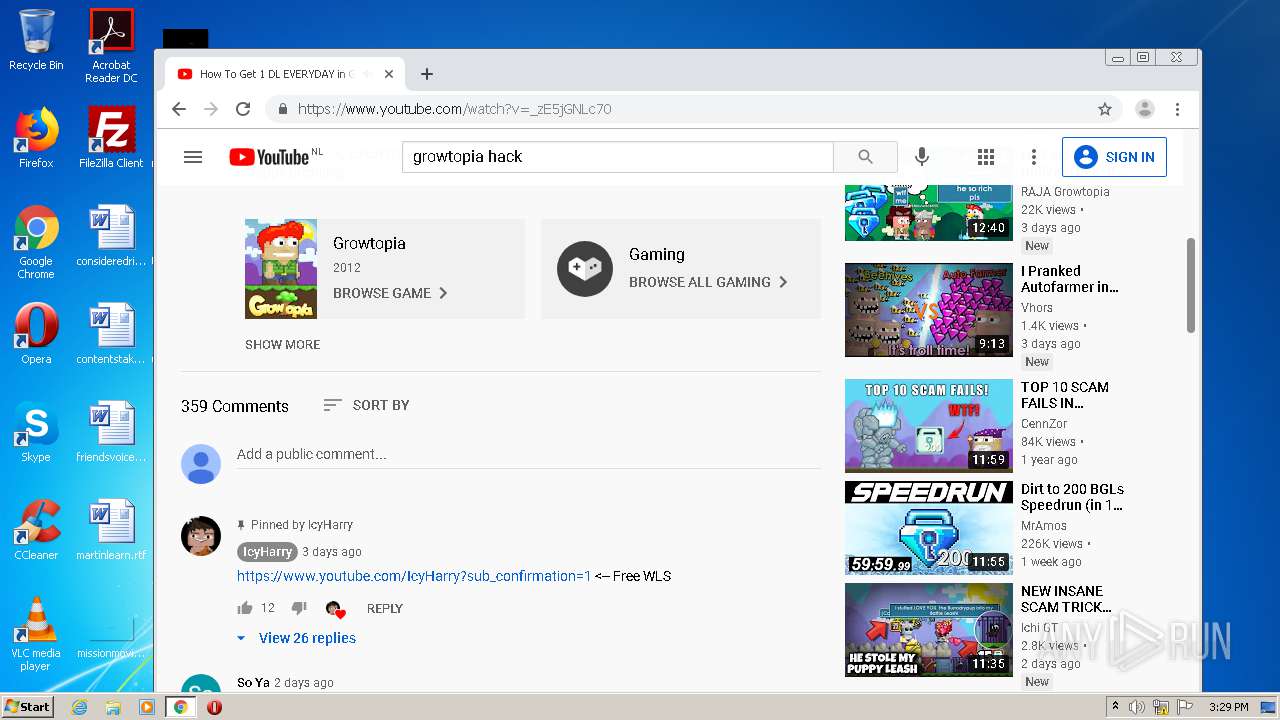Open the YouTube apps grid
The width and height of the screenshot is (1280, 720).
[x=986, y=157]
